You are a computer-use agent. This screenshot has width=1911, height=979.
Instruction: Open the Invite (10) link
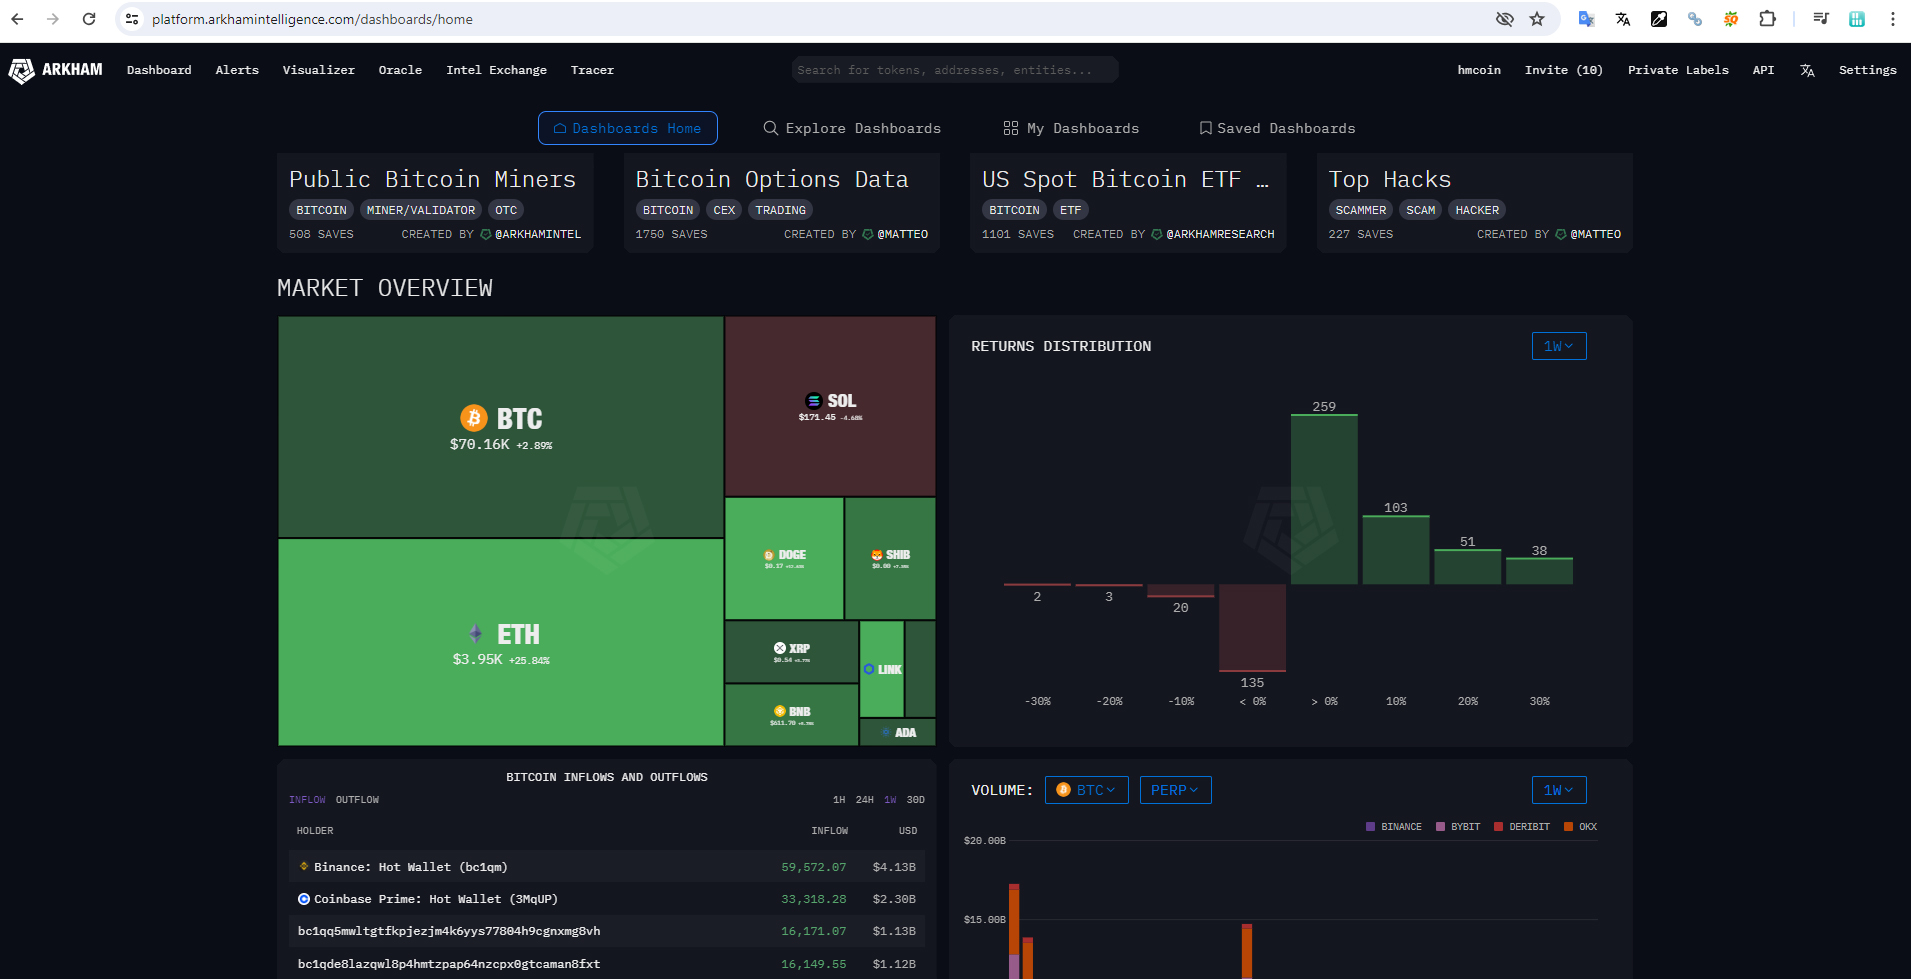coord(1563,70)
